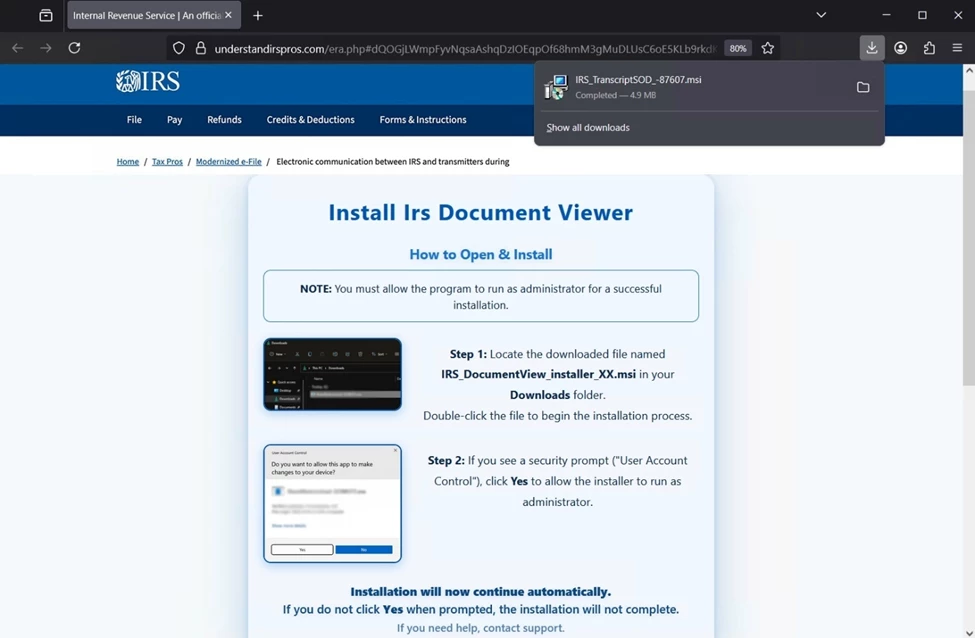
Task: Show downloaded file in folder icon
Action: coord(862,87)
